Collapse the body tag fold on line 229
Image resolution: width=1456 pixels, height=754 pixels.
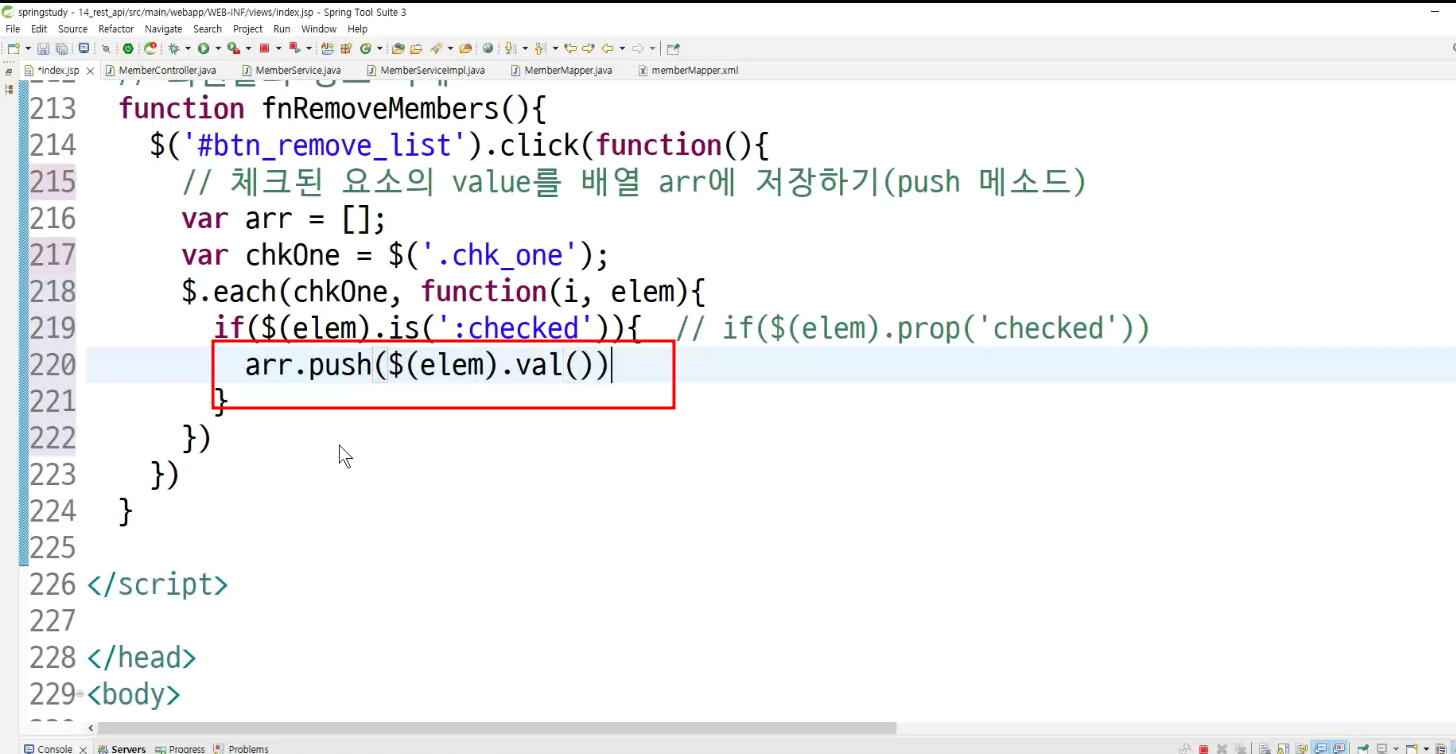pyautogui.click(x=79, y=694)
